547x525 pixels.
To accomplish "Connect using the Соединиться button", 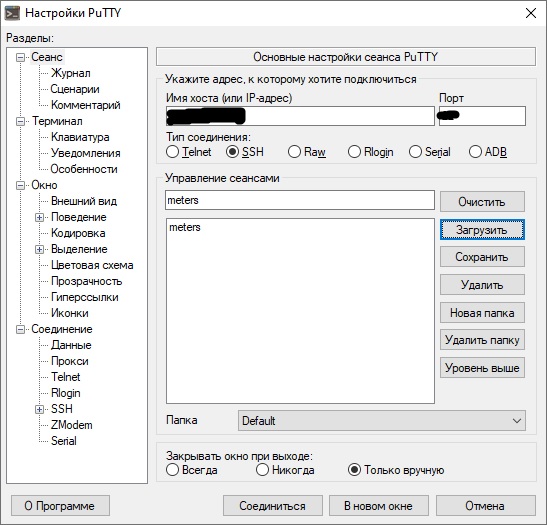I will [x=272, y=506].
